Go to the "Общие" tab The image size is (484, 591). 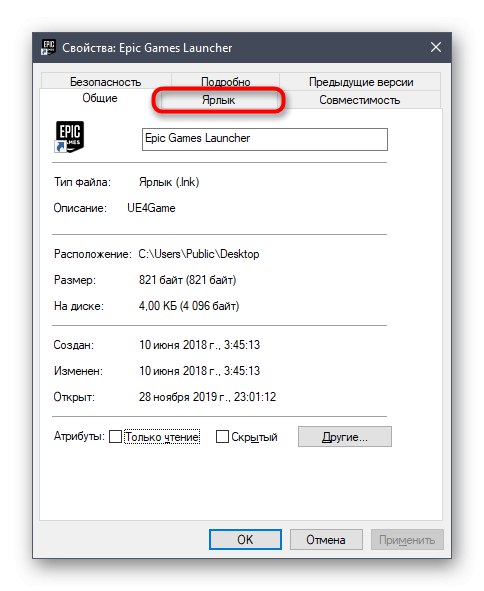100,98
